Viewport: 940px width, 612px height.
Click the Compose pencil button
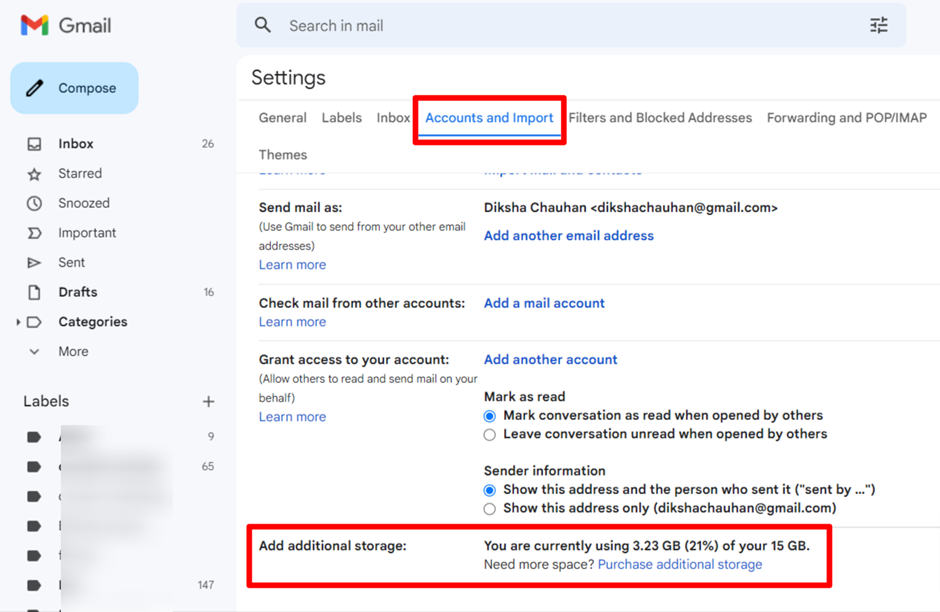(74, 88)
